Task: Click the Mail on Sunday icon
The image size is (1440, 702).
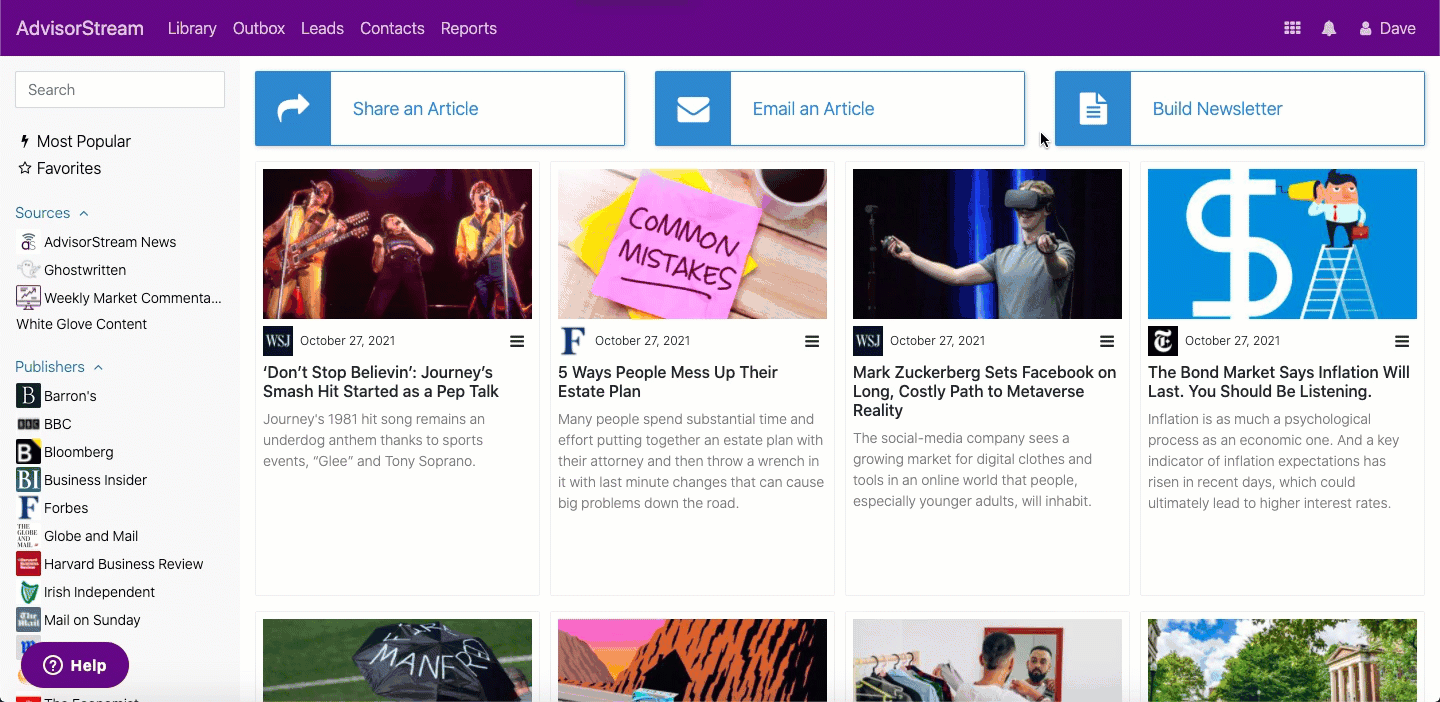Action: (x=28, y=620)
